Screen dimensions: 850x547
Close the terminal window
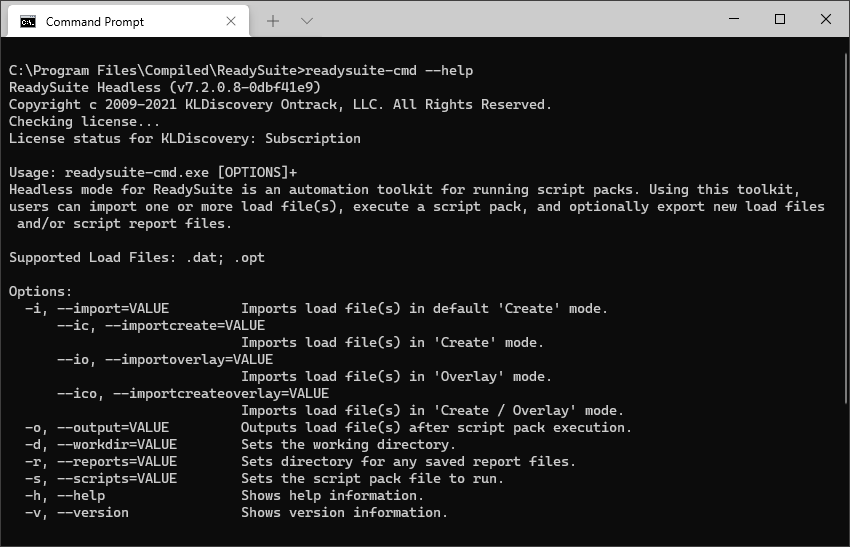825,19
